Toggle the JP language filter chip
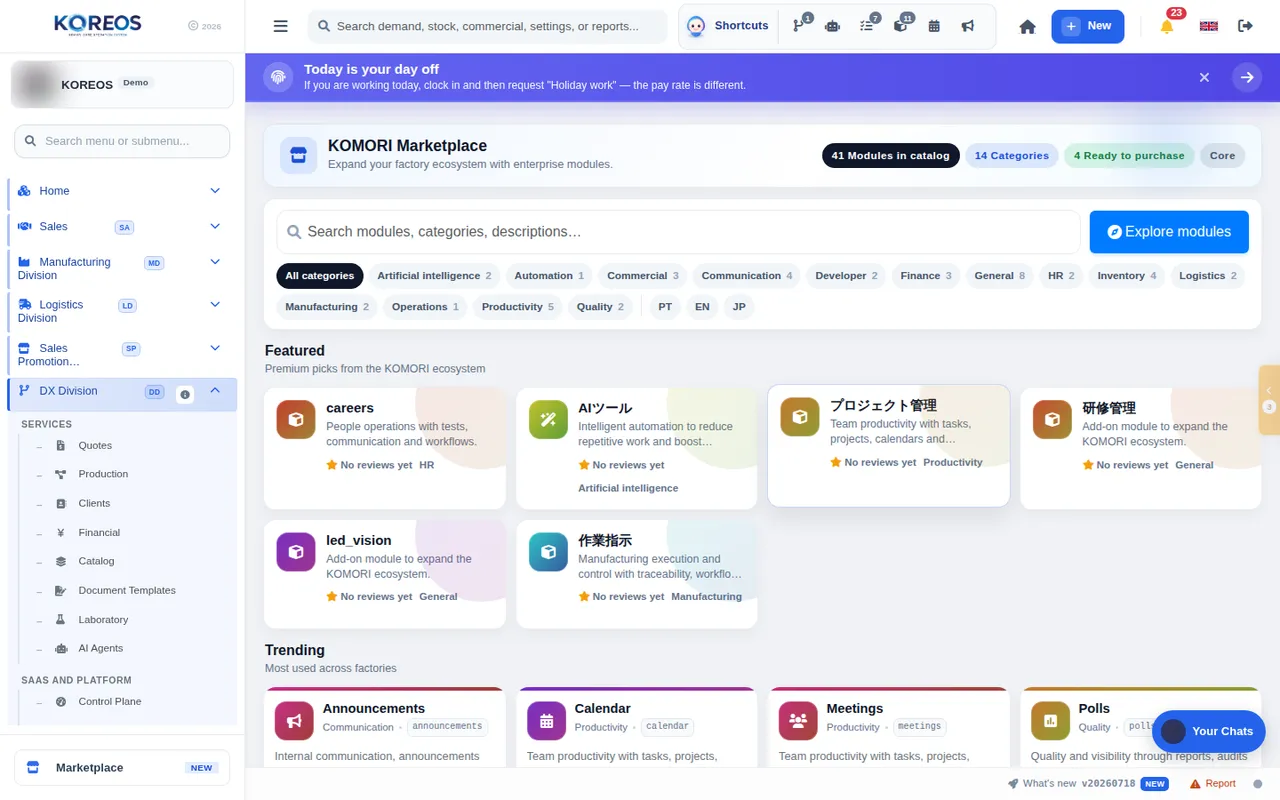Screen dimensions: 1280x800 point(739,307)
